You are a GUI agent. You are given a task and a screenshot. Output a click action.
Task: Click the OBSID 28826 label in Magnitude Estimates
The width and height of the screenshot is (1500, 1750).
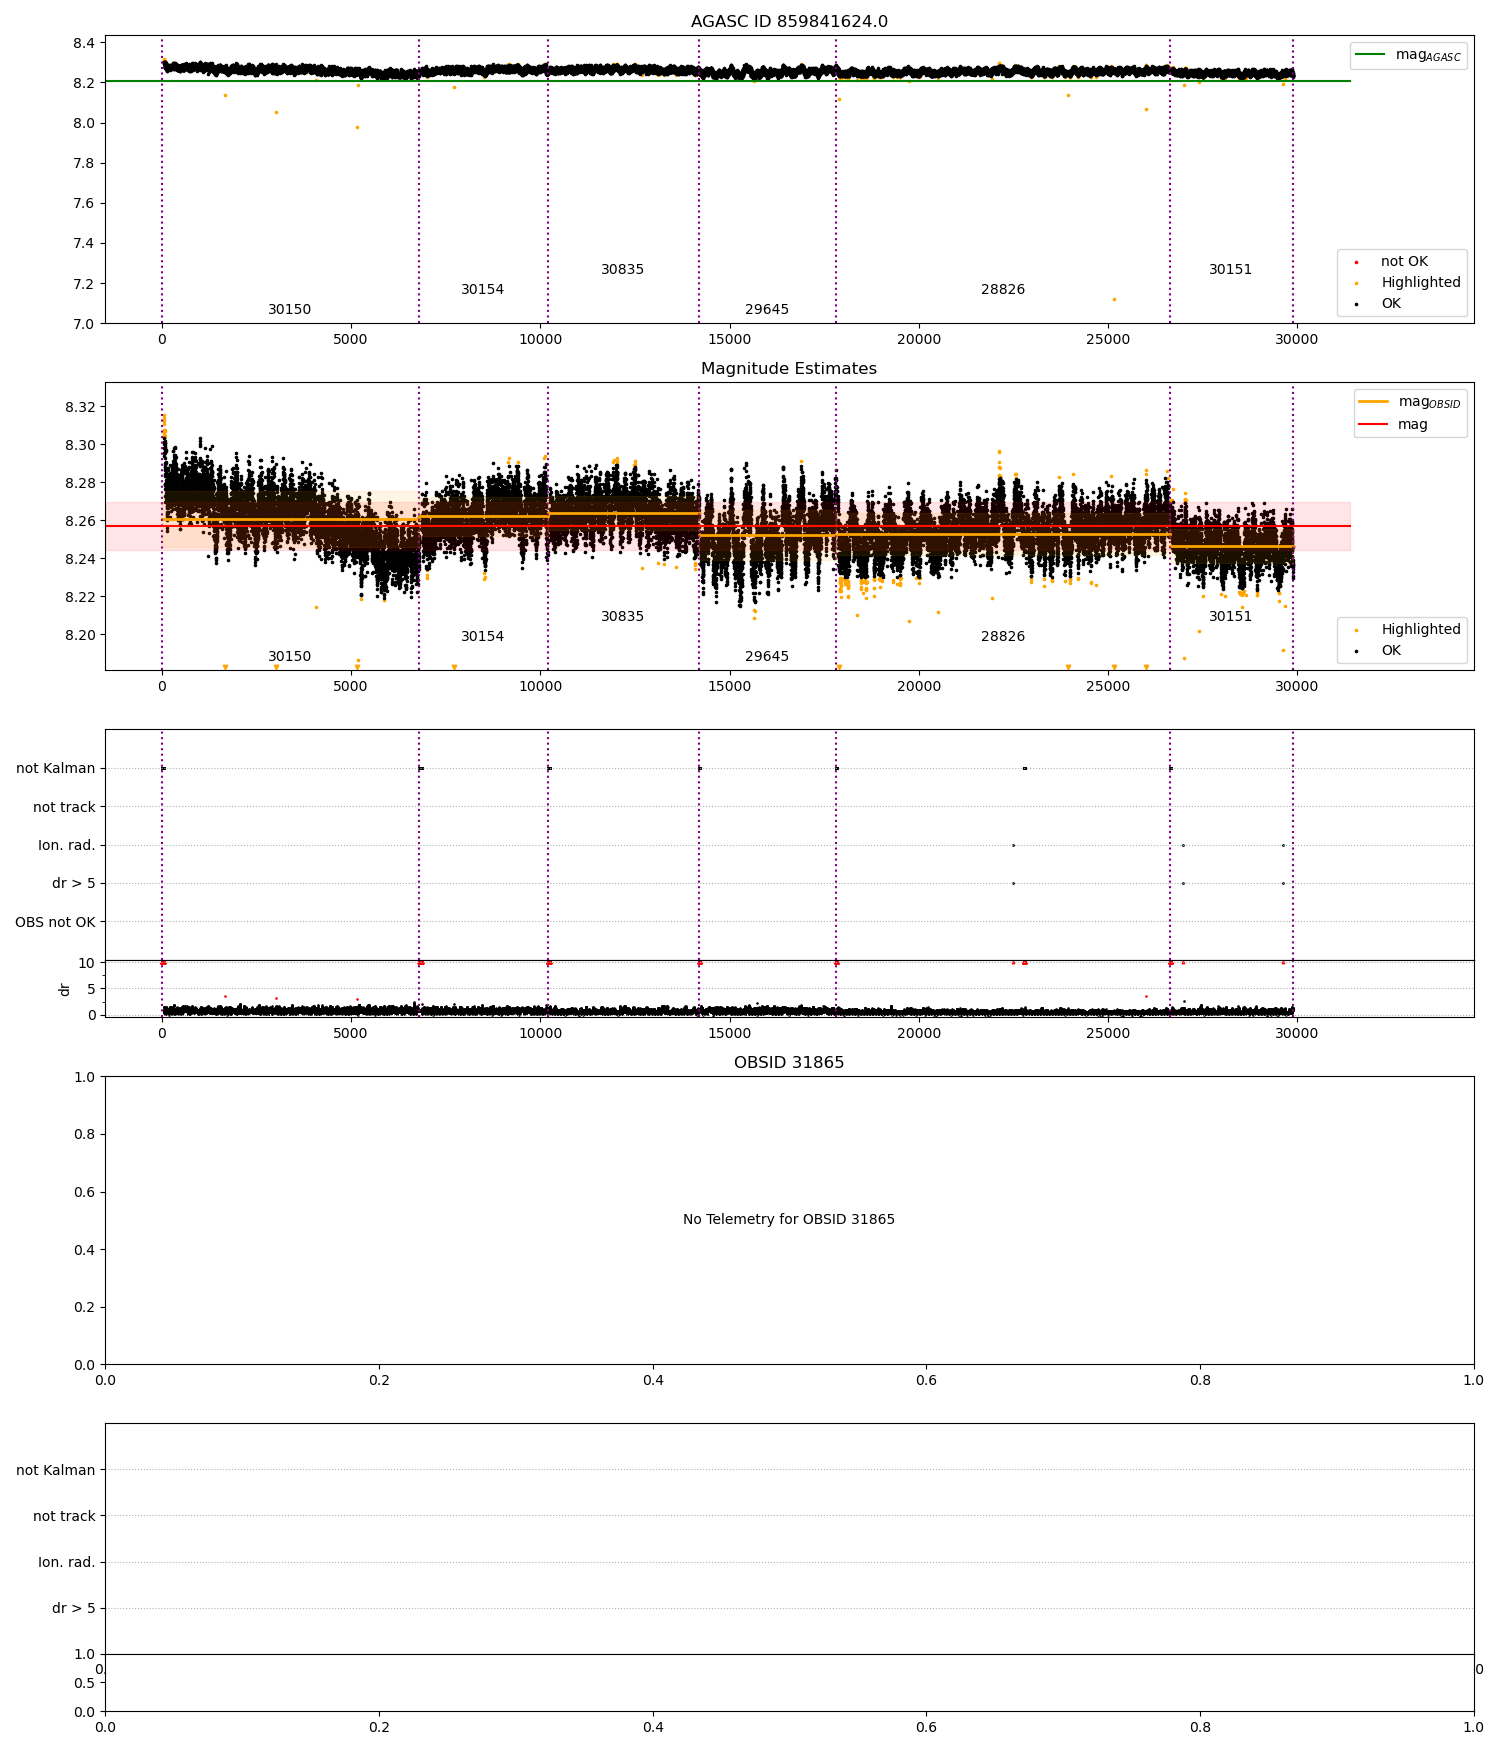1003,637
